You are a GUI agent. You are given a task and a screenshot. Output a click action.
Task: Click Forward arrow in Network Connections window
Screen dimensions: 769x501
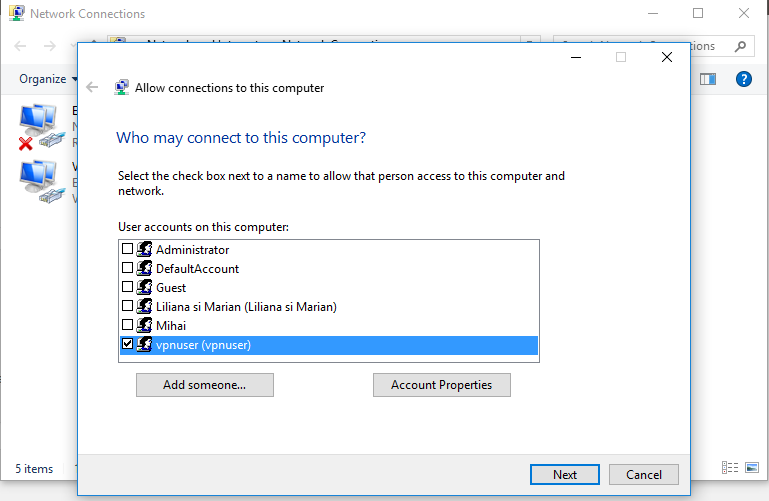pyautogui.click(x=50, y=46)
